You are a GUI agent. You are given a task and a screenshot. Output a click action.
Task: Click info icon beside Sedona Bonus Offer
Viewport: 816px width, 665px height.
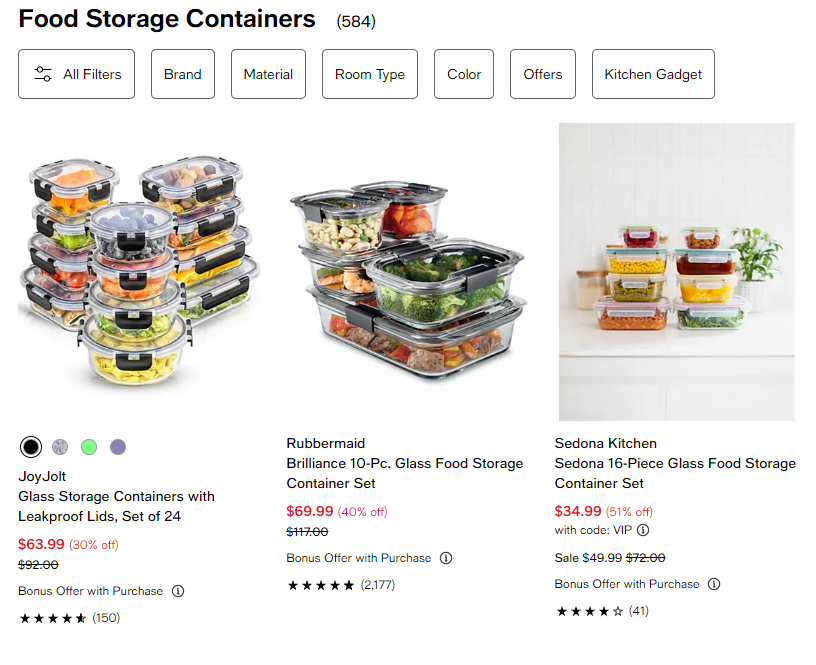coord(714,584)
